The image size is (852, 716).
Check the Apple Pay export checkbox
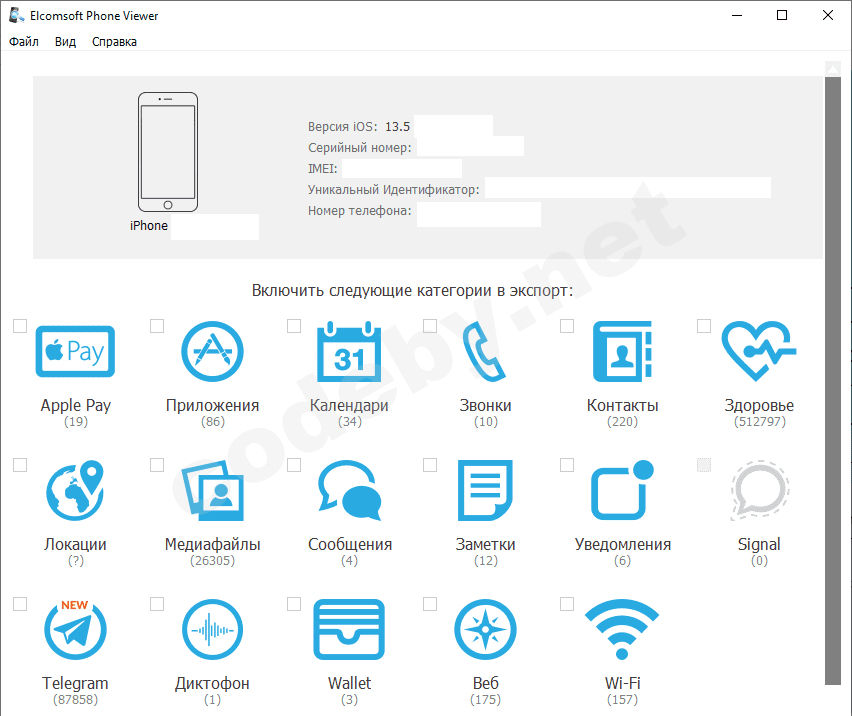pyautogui.click(x=20, y=326)
